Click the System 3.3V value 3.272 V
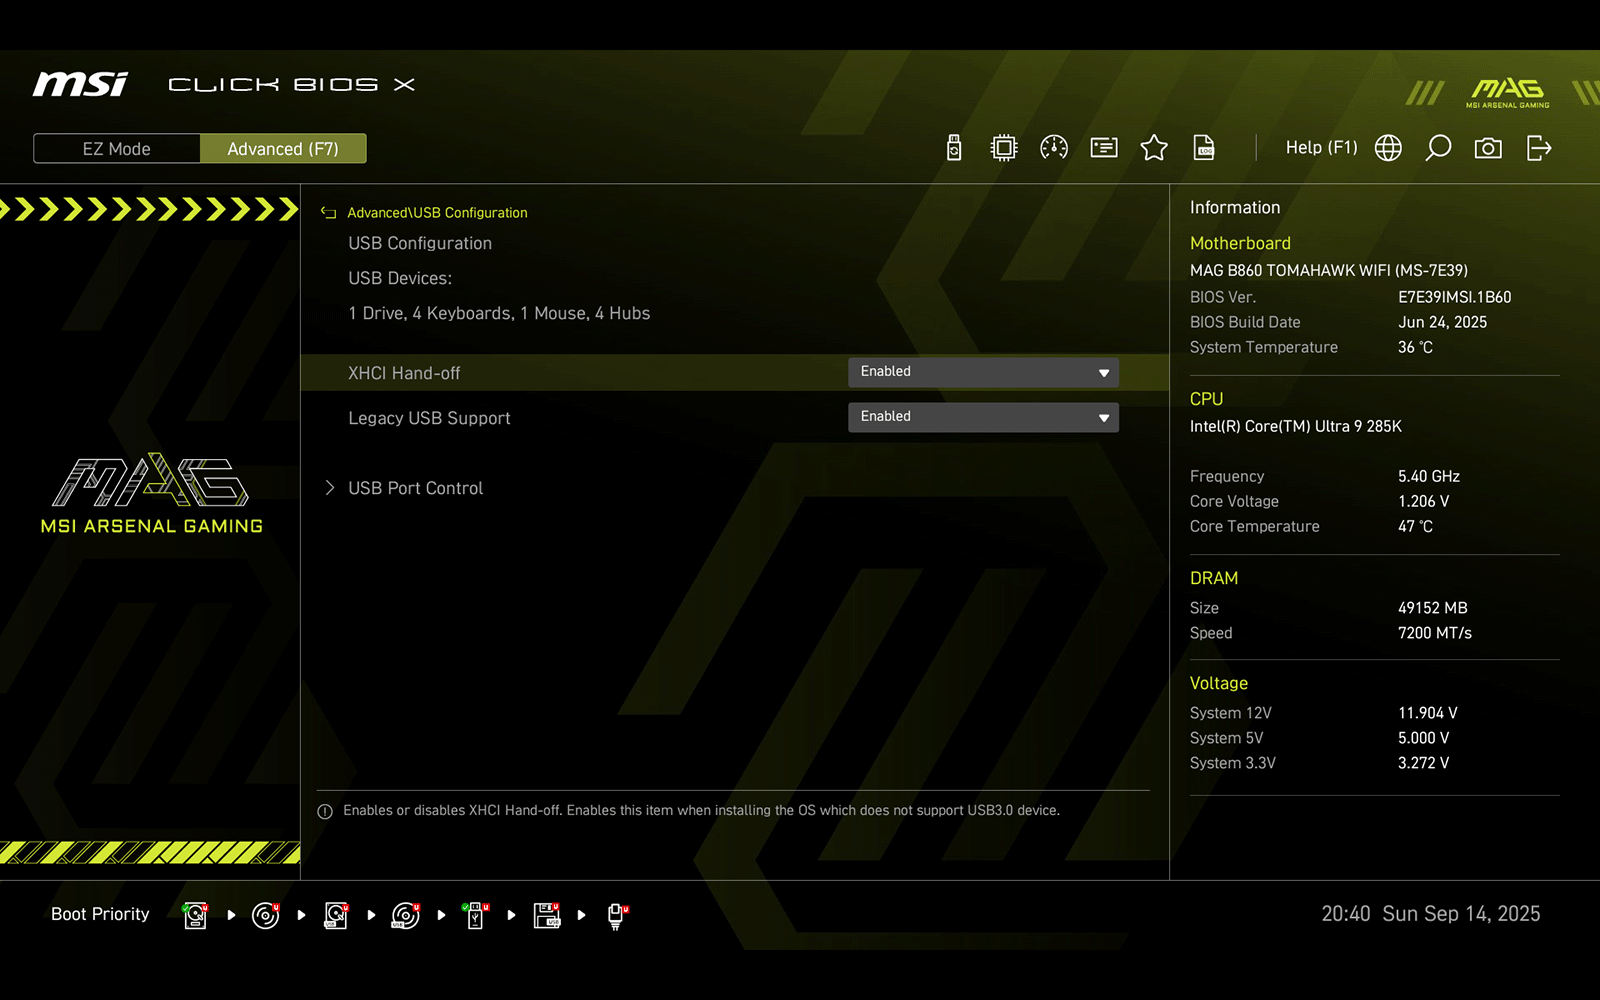1600x1000 pixels. click(x=1423, y=763)
